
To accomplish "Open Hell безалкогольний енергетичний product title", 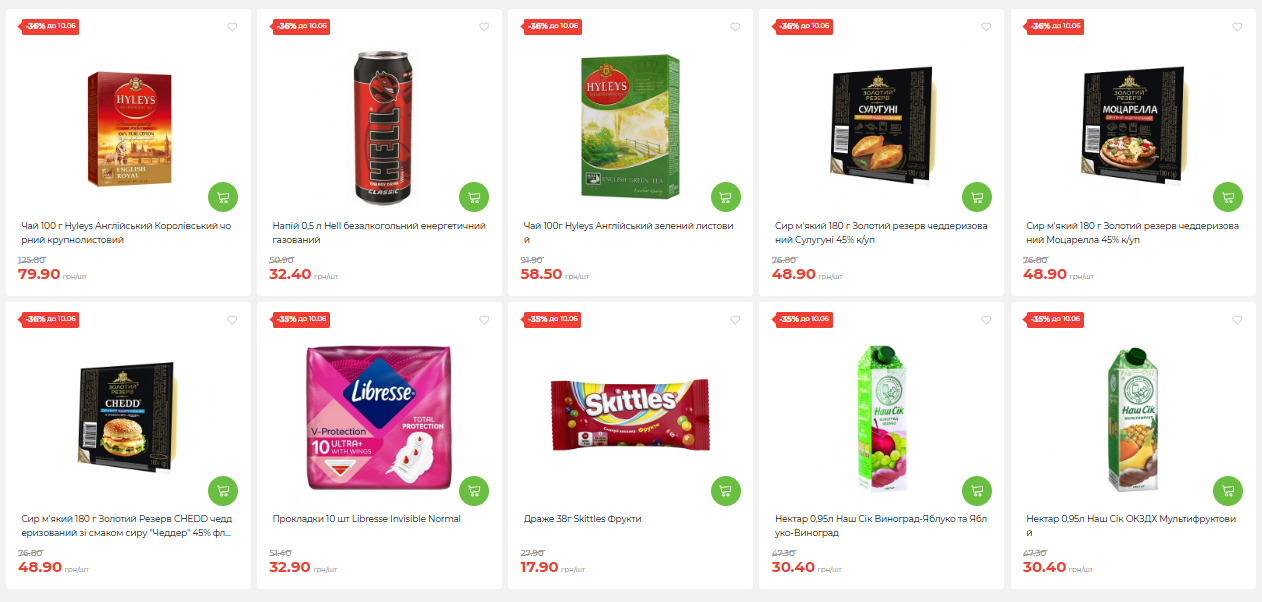I will [378, 233].
